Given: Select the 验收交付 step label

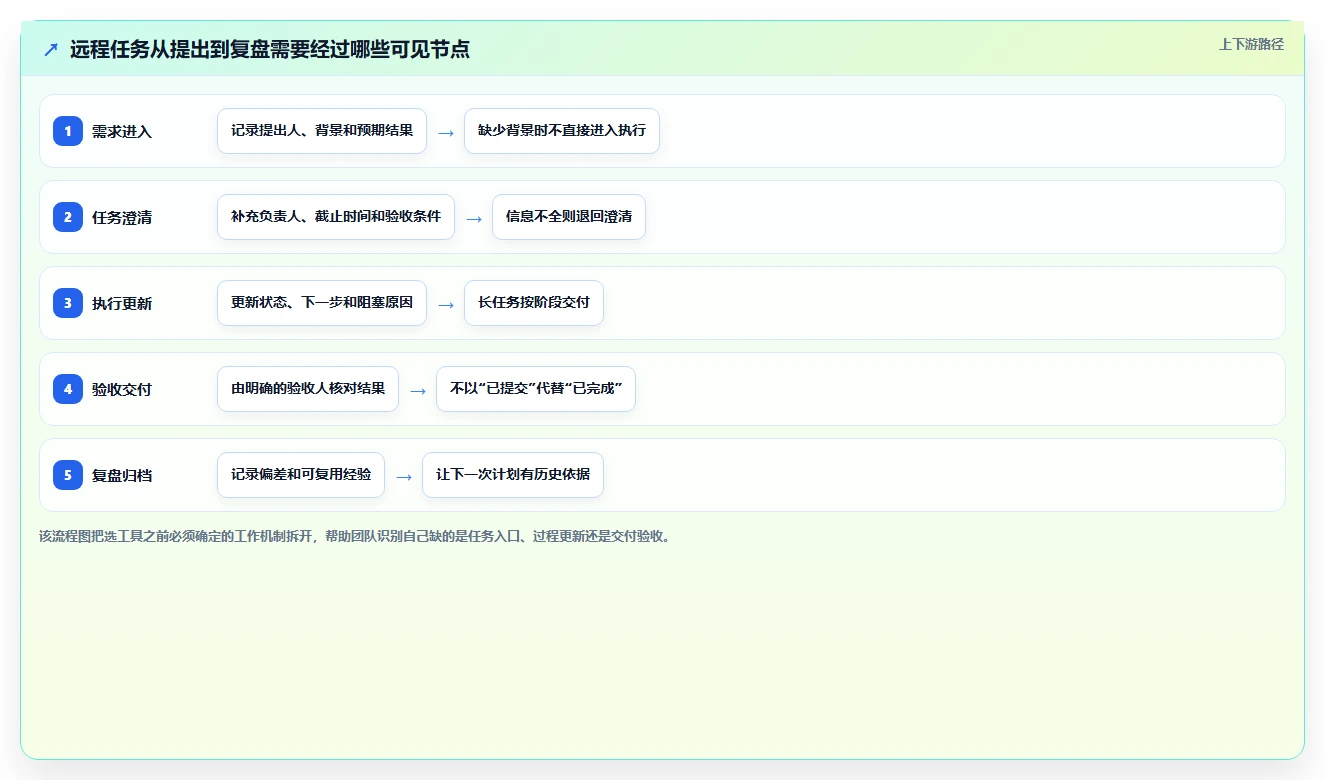Looking at the screenshot, I should [x=122, y=389].
